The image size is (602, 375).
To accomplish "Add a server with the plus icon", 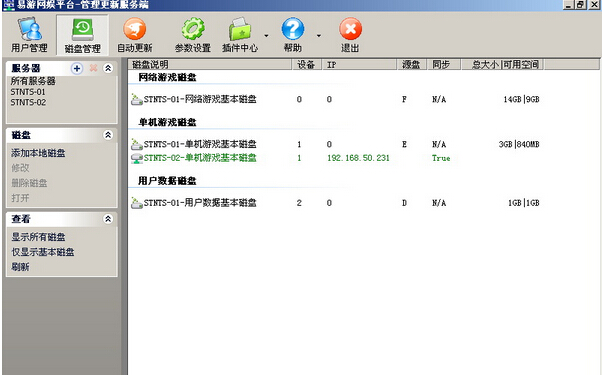I will (77, 68).
